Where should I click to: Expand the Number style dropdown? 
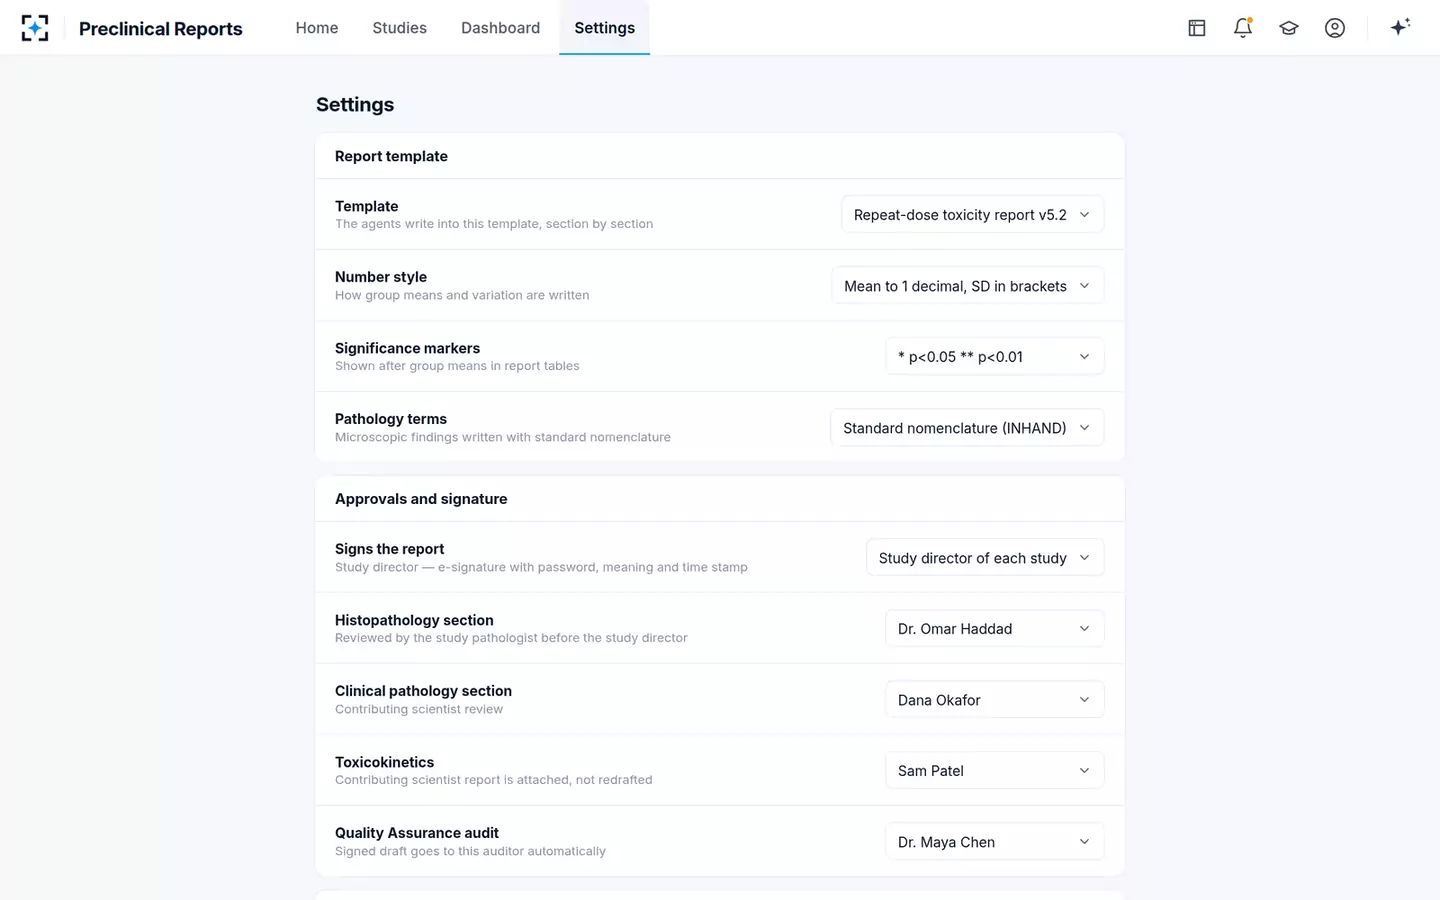[968, 286]
